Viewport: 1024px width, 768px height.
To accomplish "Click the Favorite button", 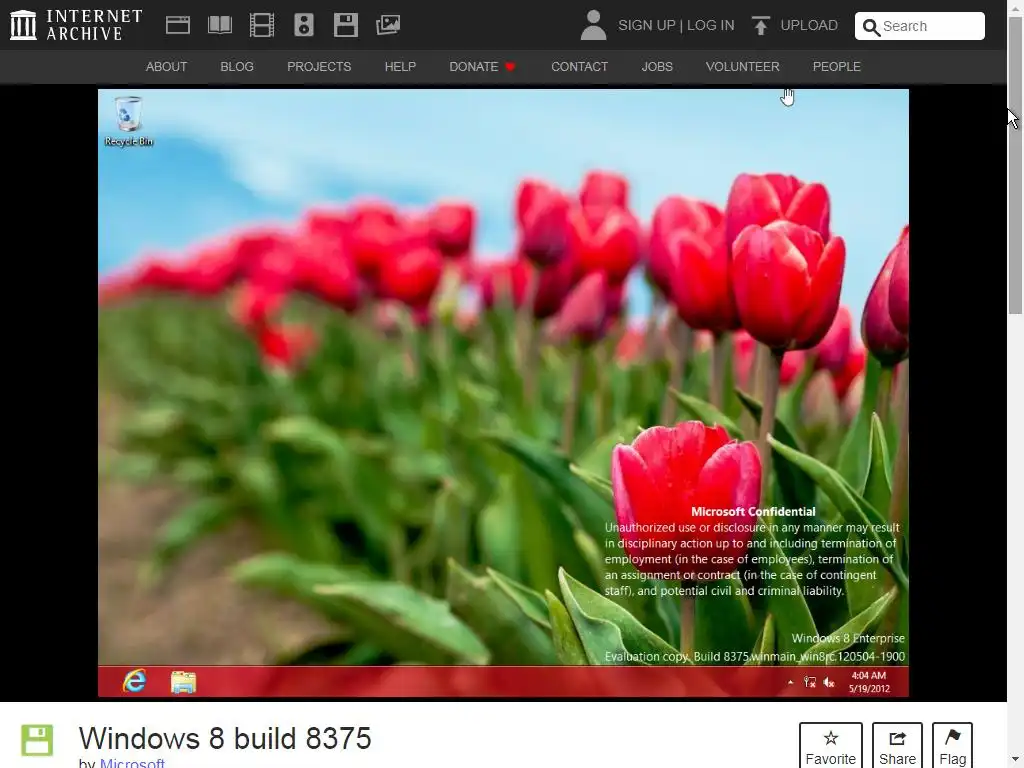I will pyautogui.click(x=831, y=746).
